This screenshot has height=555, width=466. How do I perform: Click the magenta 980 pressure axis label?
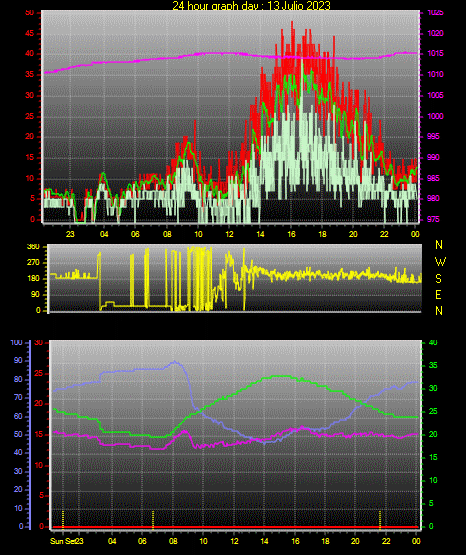pyautogui.click(x=433, y=198)
